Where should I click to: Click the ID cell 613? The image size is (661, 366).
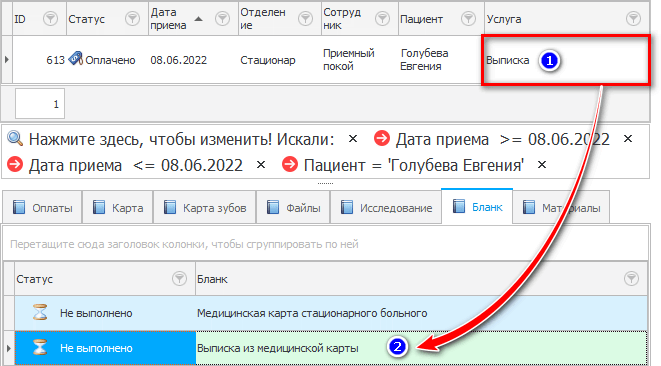click(39, 59)
